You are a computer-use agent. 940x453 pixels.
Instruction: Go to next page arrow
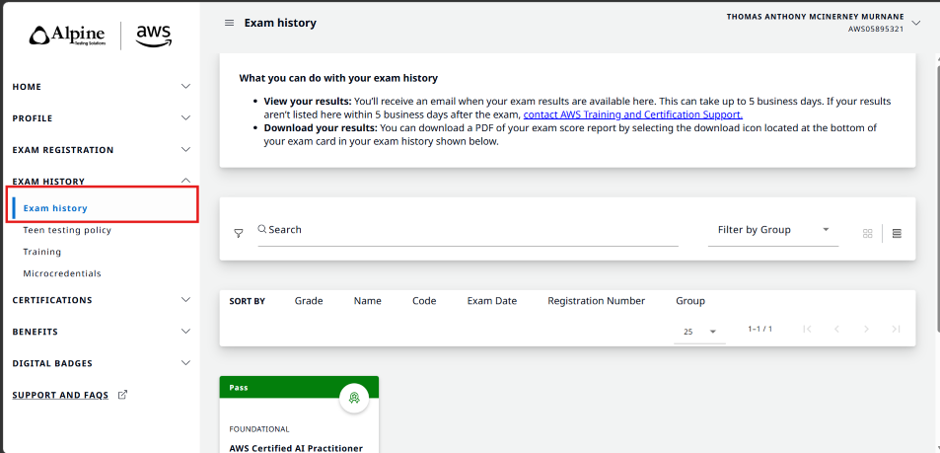click(866, 329)
